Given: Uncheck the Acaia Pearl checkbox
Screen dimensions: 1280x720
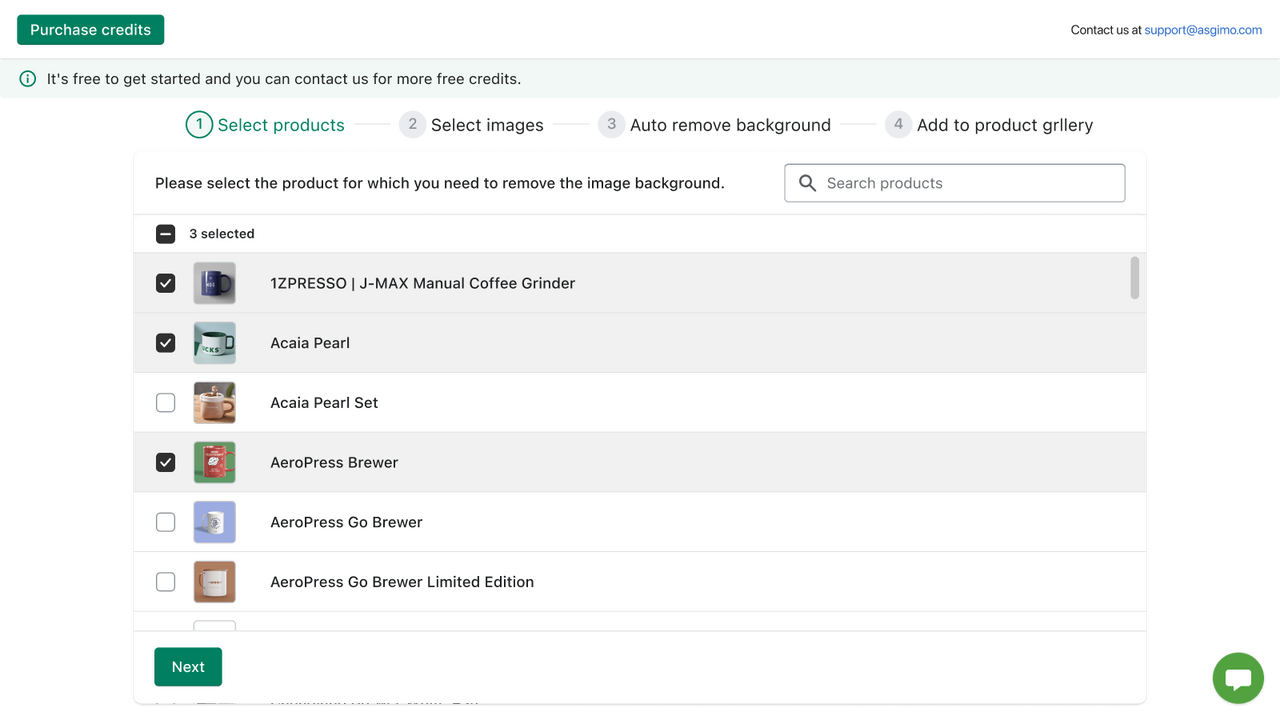Looking at the screenshot, I should coord(165,342).
